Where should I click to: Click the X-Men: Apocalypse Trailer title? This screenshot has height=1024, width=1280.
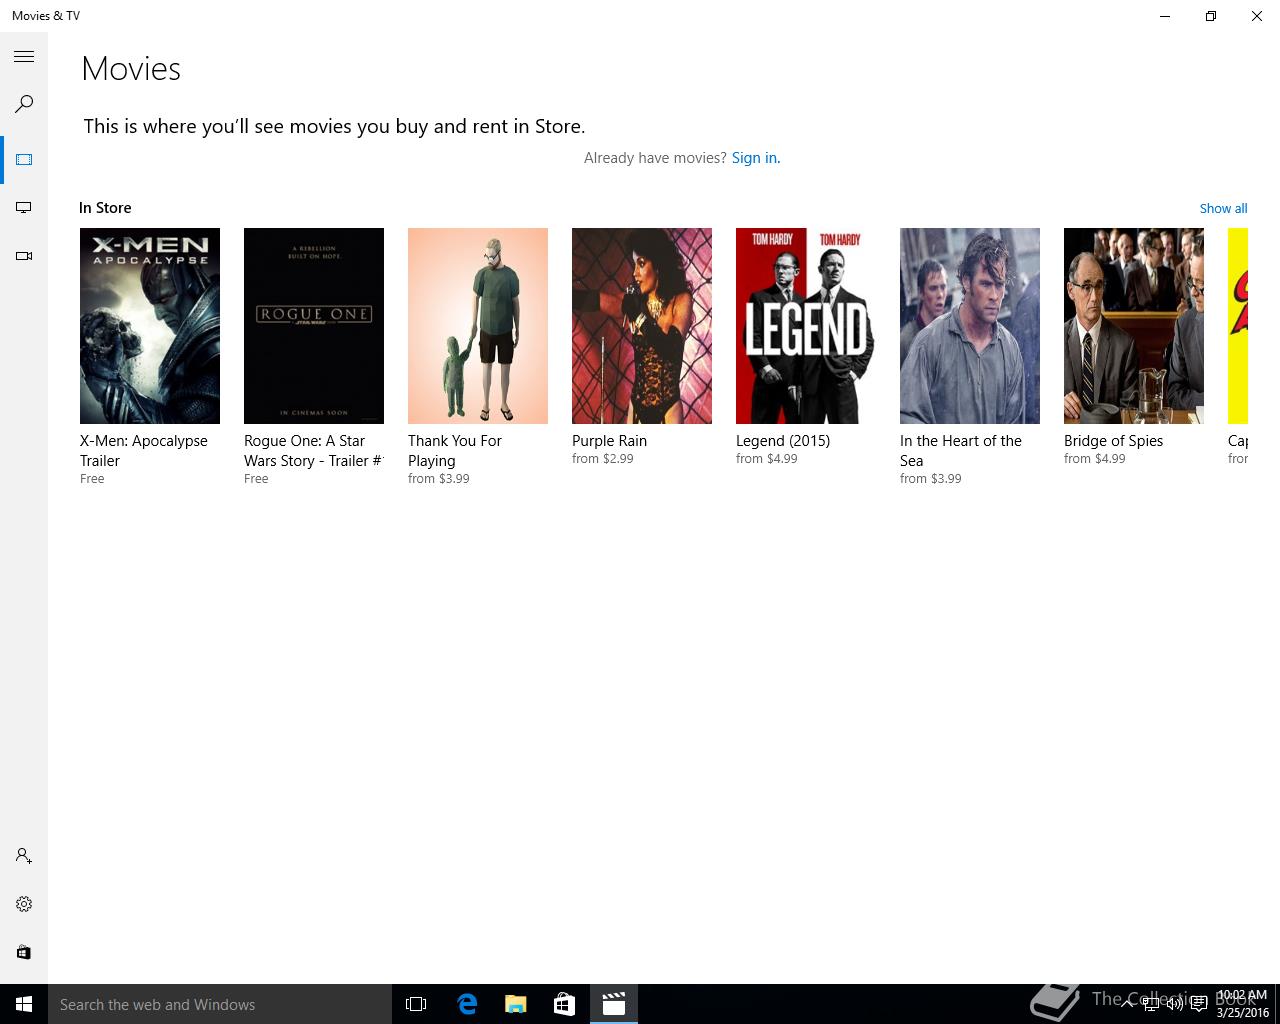point(144,451)
